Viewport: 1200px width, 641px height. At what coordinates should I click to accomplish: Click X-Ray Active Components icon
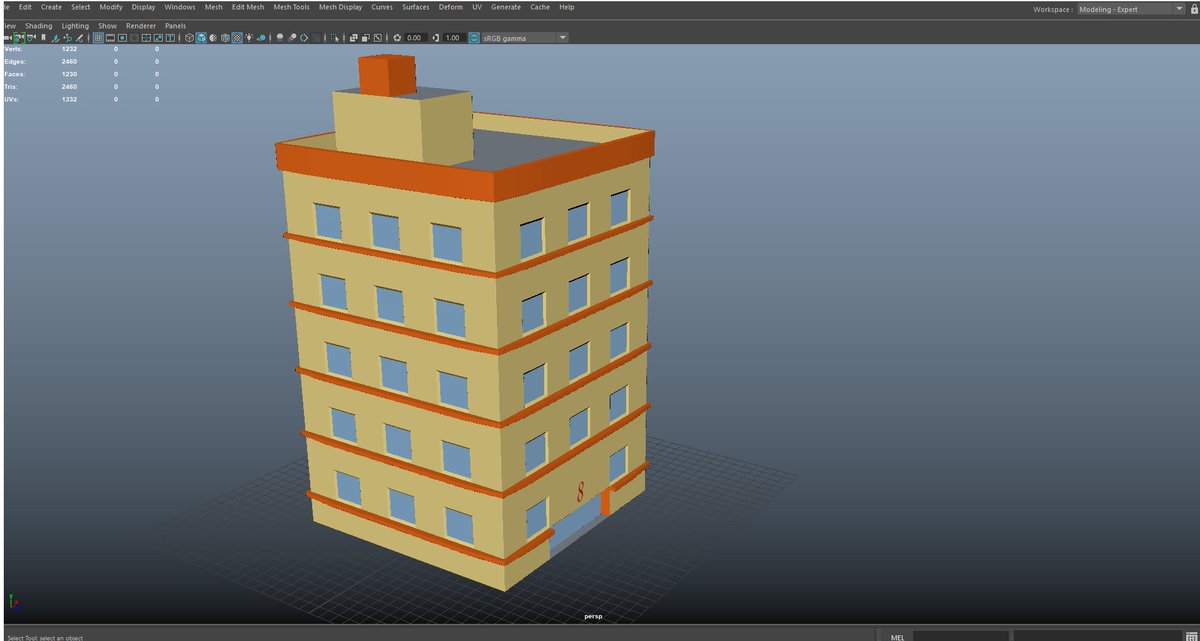click(x=365, y=38)
